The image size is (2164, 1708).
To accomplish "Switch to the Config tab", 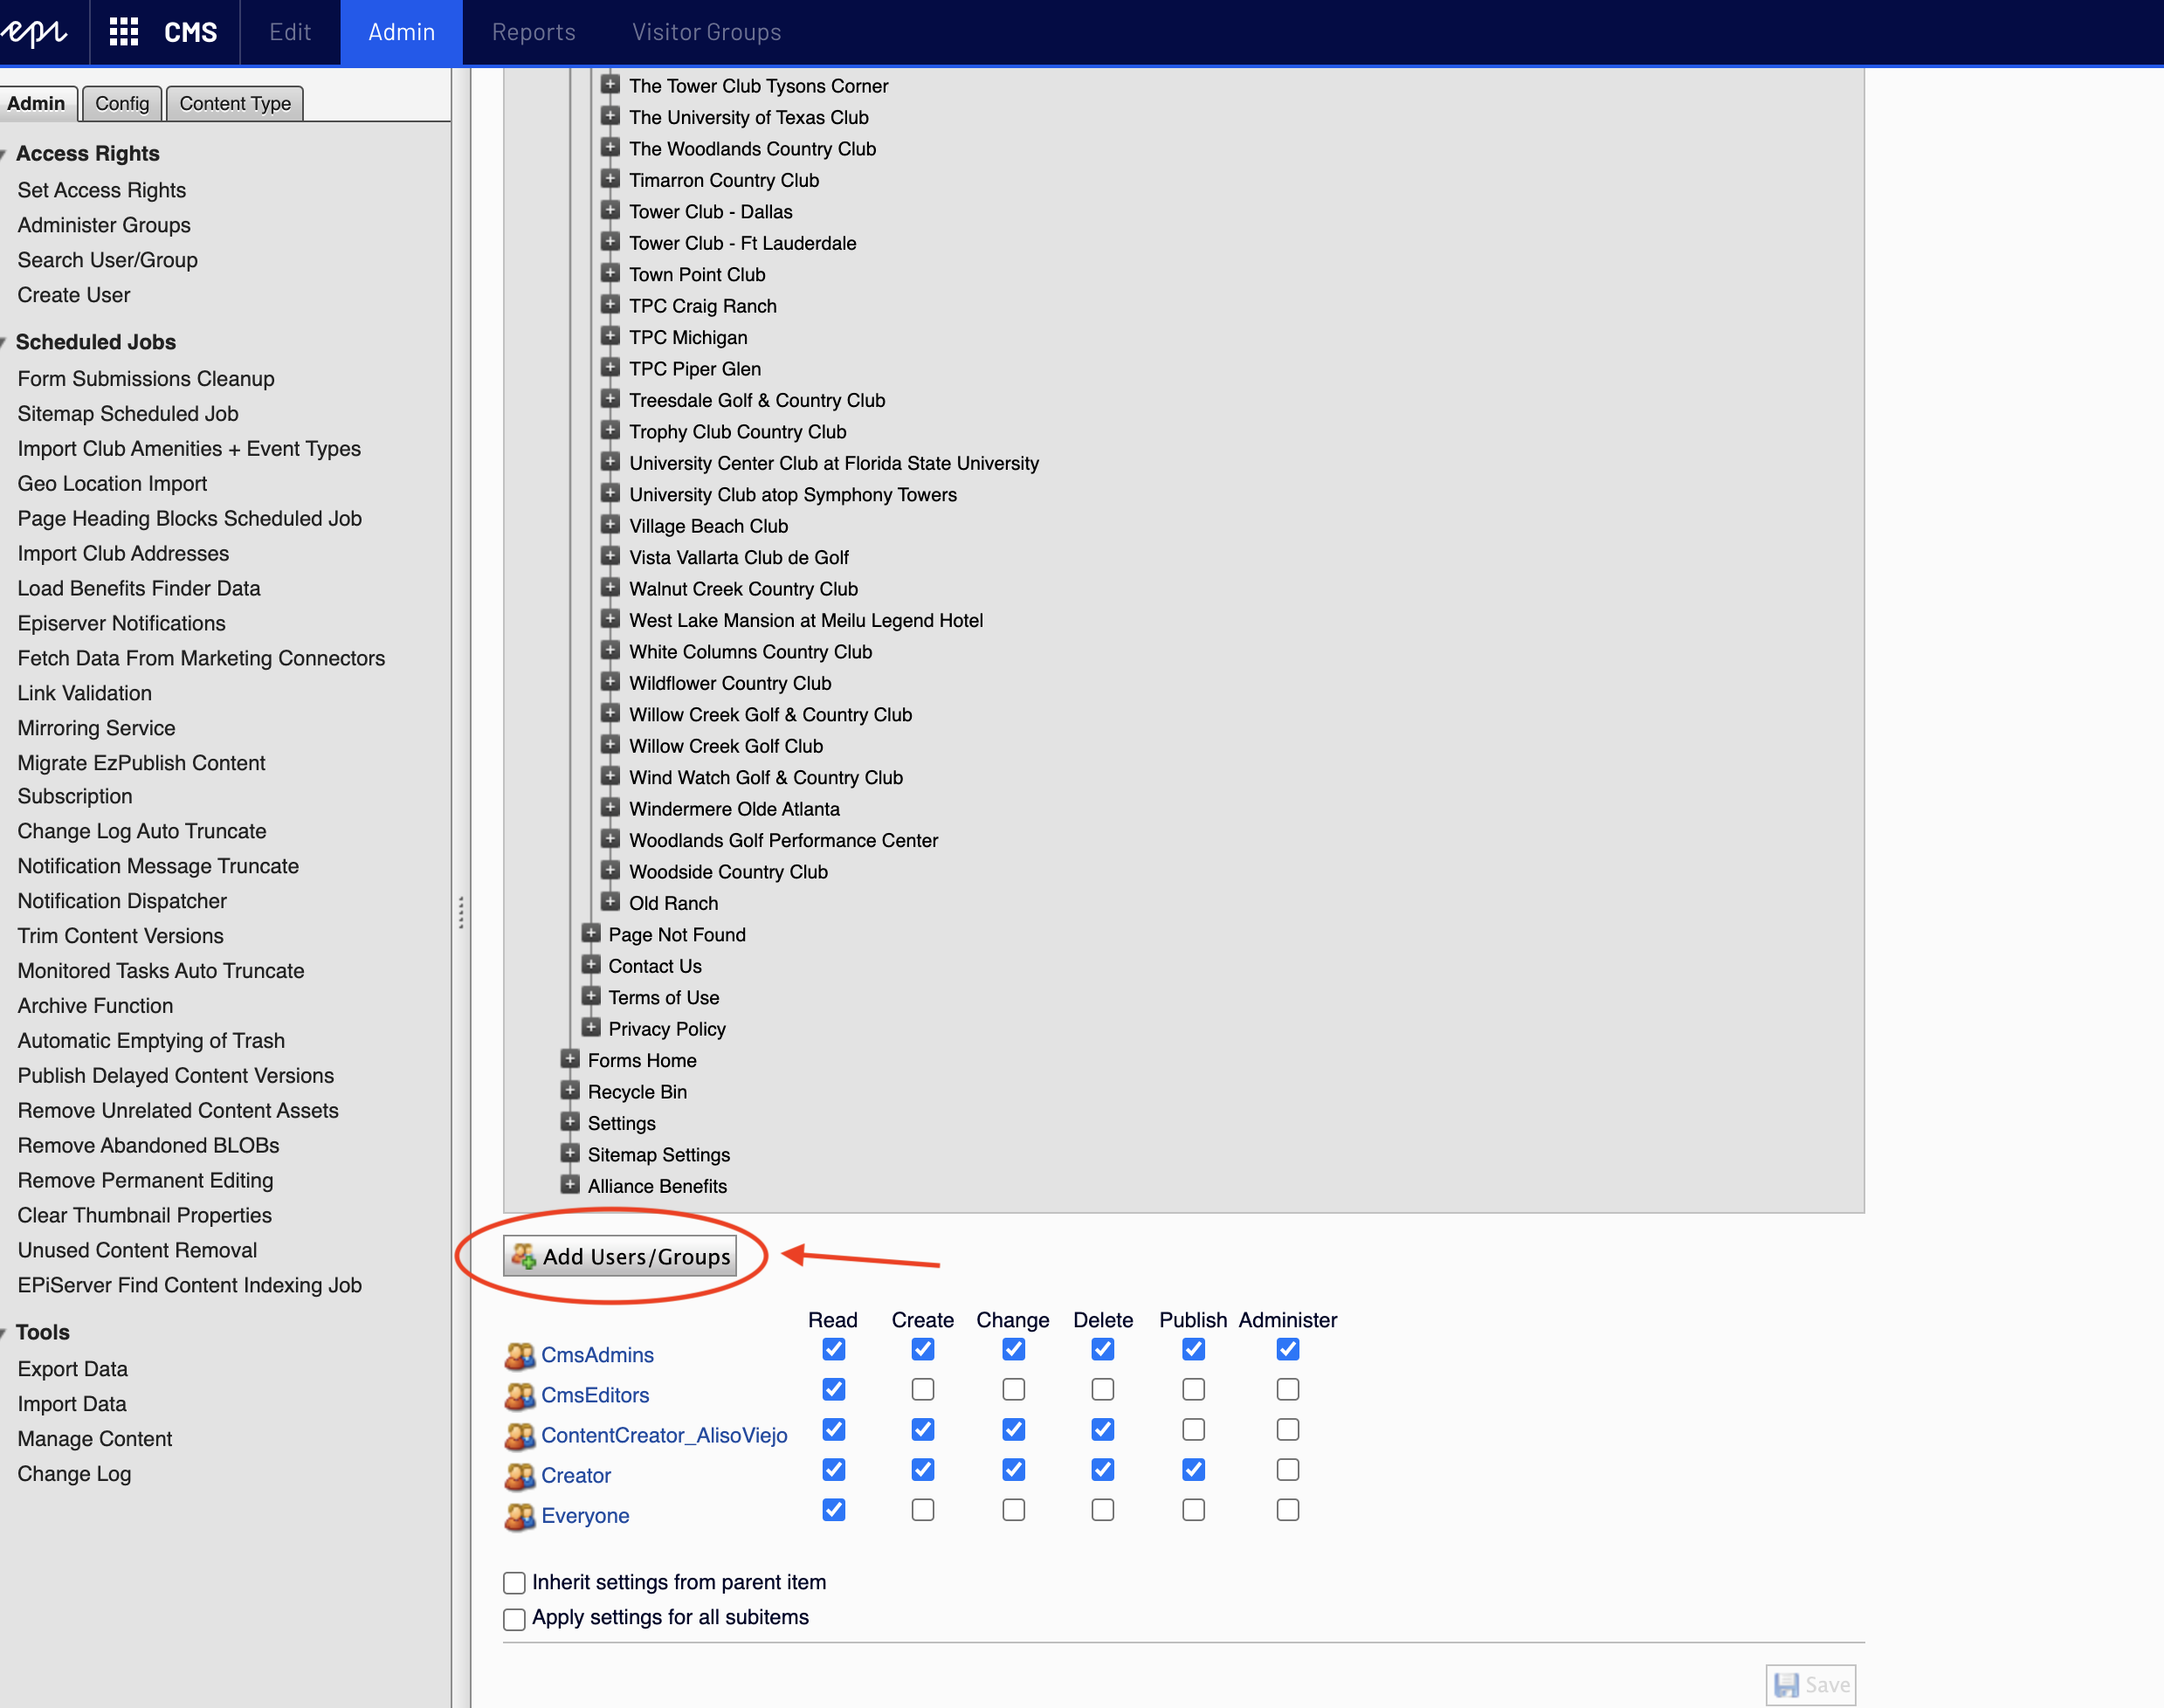I will pyautogui.click(x=122, y=103).
